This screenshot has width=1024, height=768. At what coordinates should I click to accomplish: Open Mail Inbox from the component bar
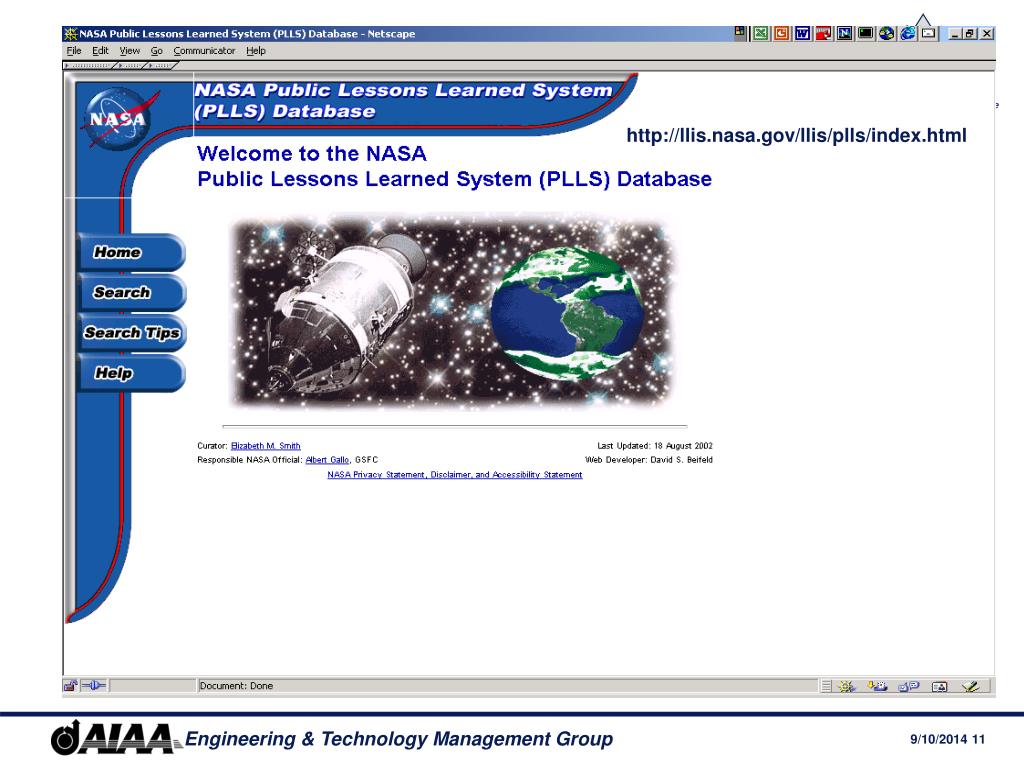[x=878, y=686]
